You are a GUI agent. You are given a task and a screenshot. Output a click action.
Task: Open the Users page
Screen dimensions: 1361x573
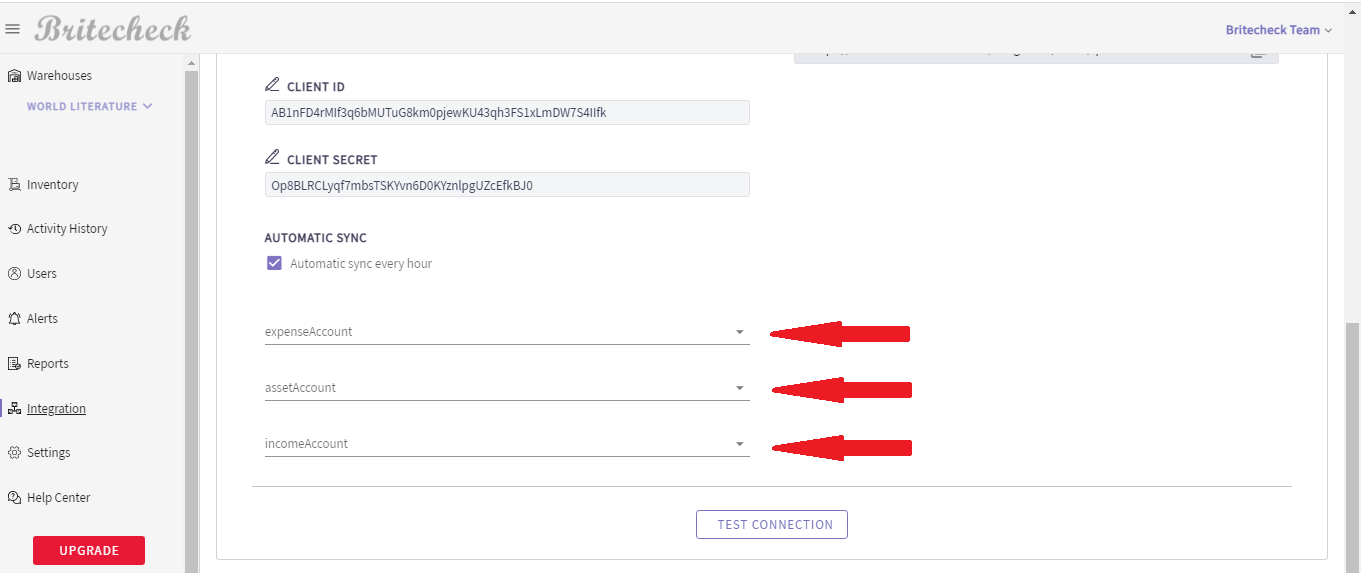[x=41, y=274]
